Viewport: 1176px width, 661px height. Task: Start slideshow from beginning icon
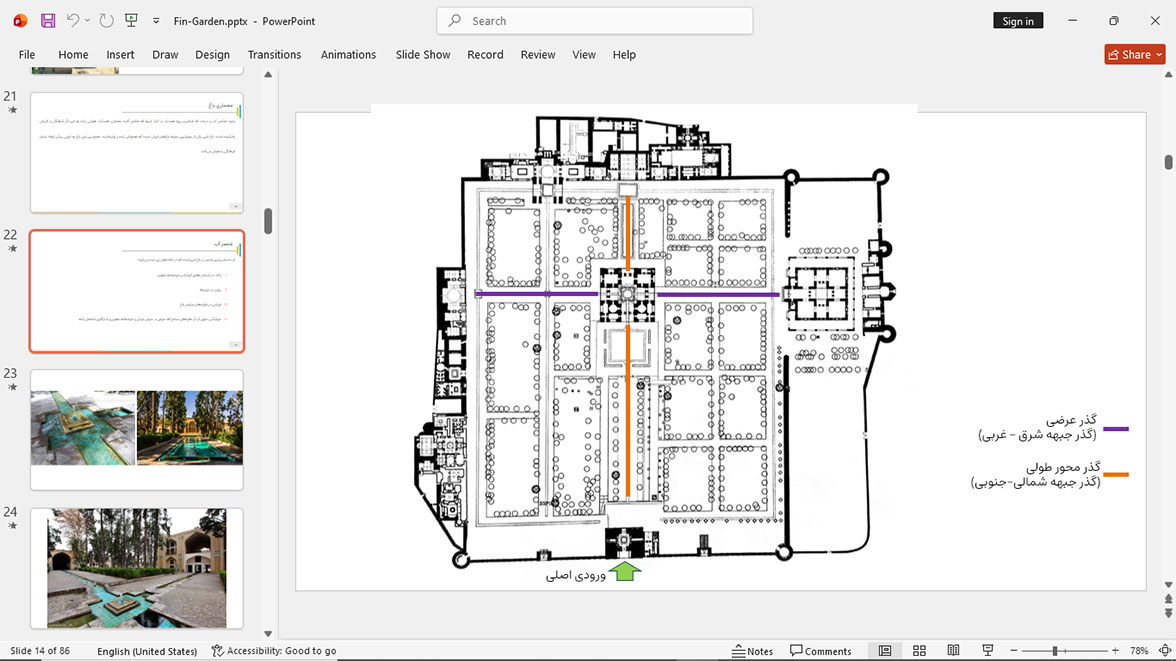click(131, 21)
